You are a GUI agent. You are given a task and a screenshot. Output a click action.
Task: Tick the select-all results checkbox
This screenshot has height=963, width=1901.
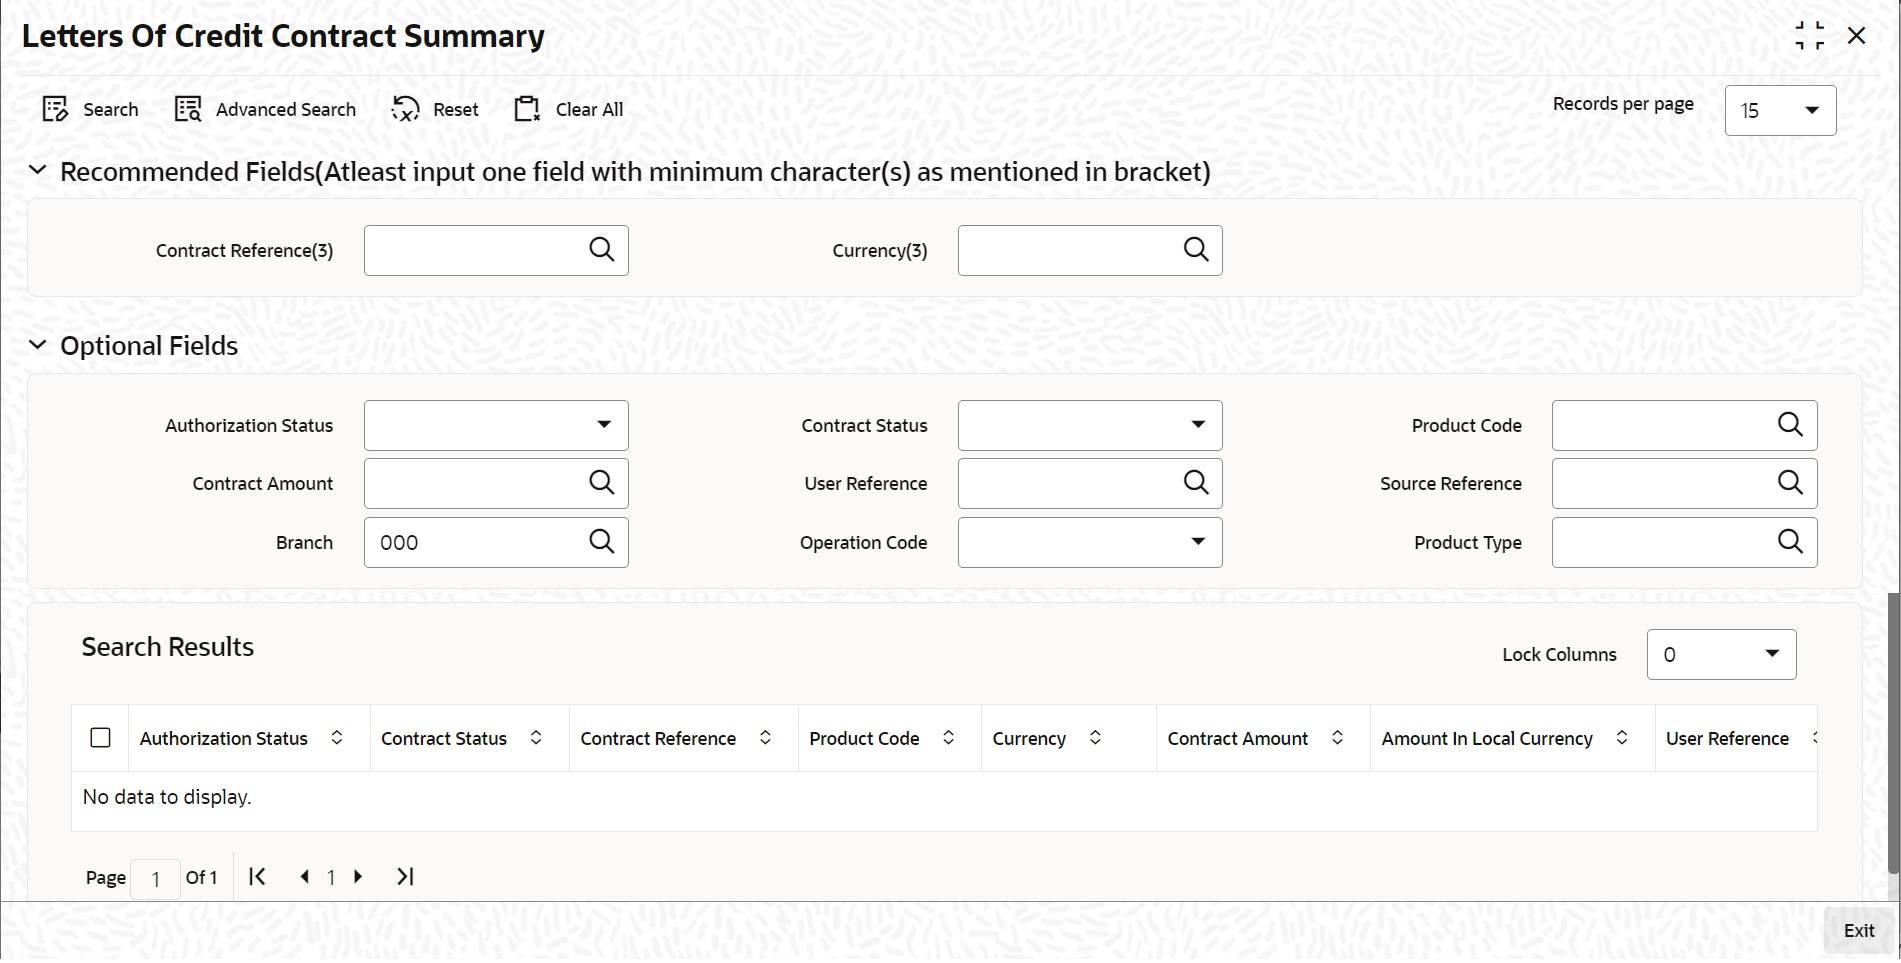(x=100, y=738)
